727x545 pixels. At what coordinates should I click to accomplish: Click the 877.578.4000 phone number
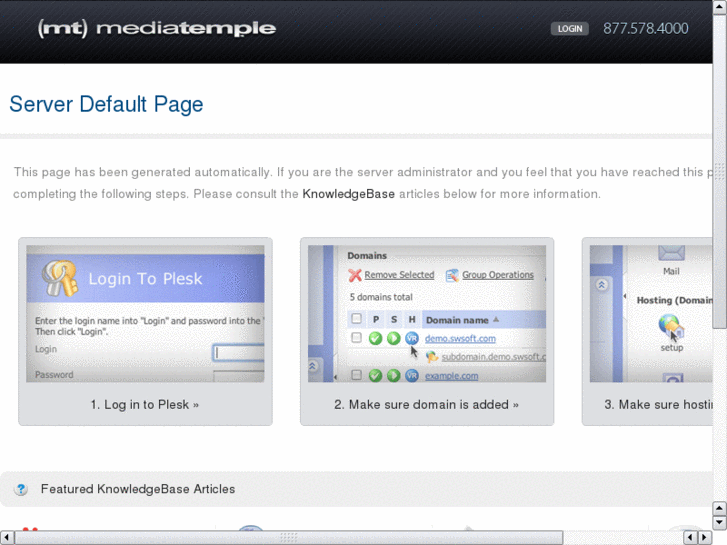click(645, 29)
